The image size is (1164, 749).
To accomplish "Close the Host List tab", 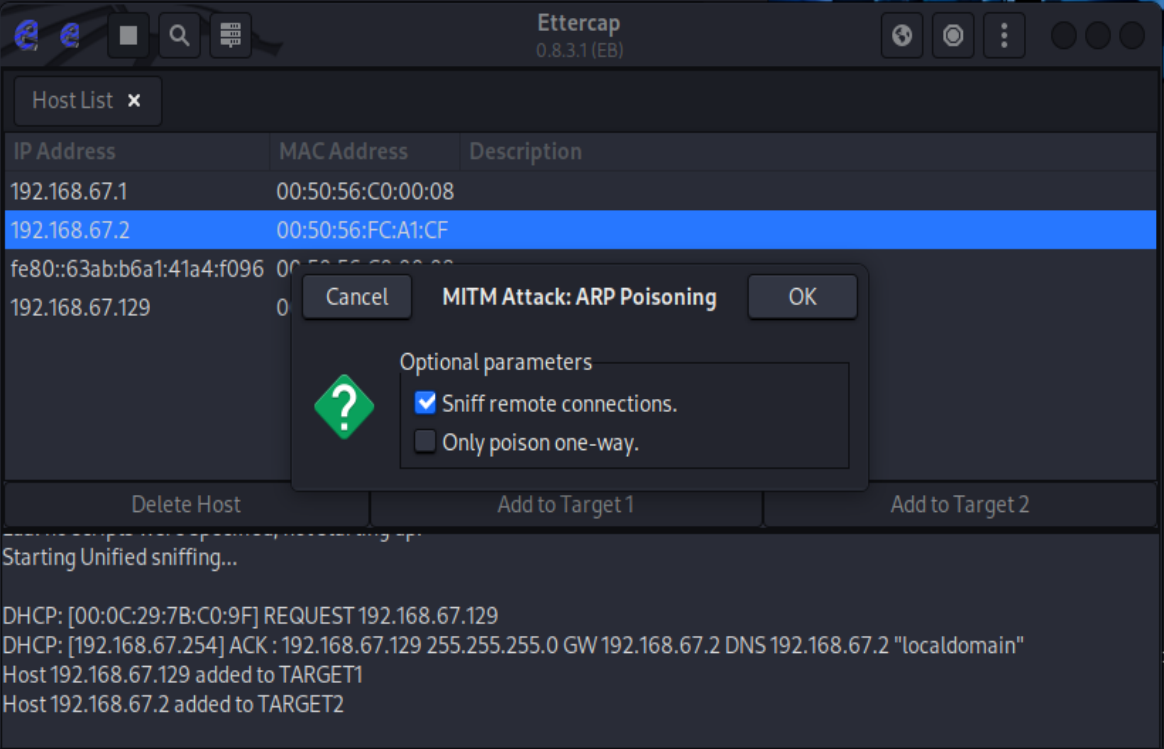I will [134, 101].
